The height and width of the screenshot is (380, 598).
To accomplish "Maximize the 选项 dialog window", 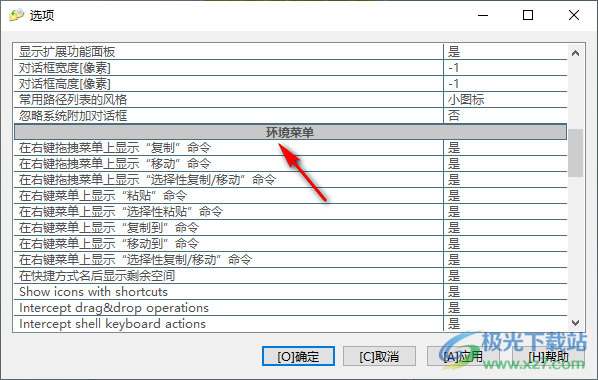I will tap(528, 15).
